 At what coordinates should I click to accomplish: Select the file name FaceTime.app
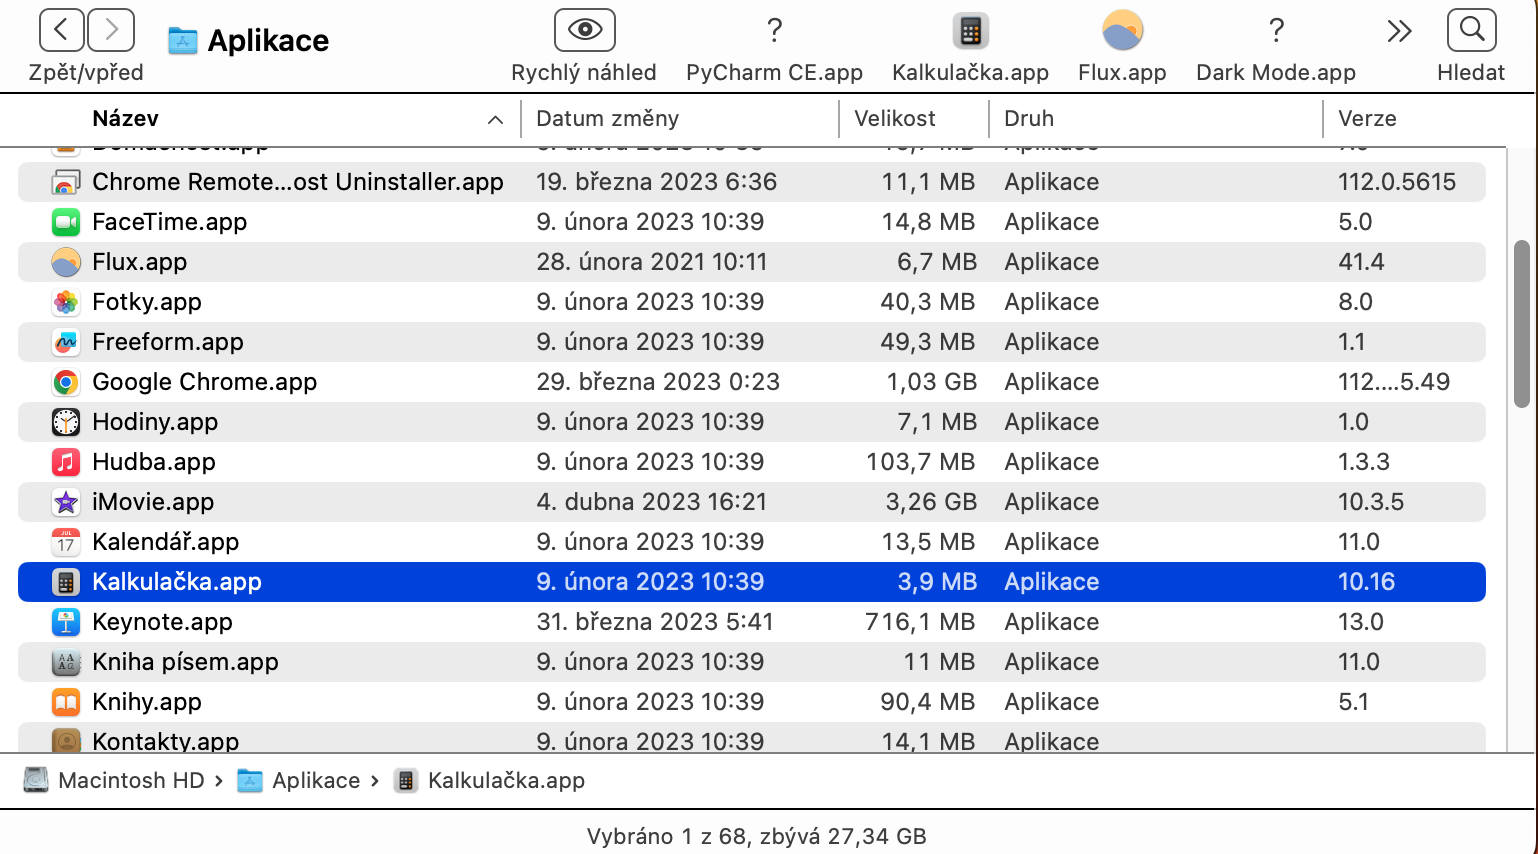point(170,222)
